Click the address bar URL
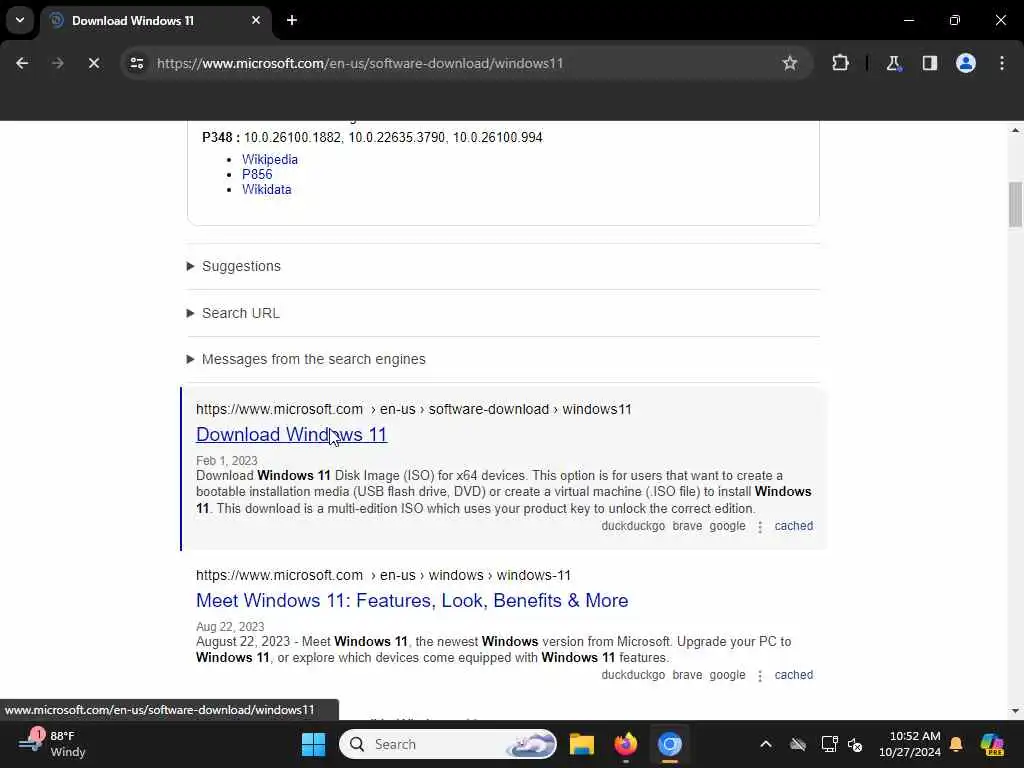 pyautogui.click(x=360, y=63)
